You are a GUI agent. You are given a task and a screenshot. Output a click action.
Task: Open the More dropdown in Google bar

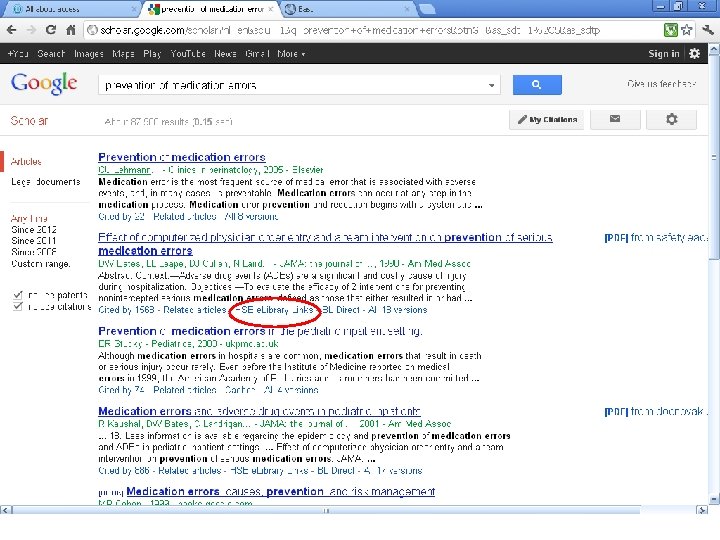(291, 54)
